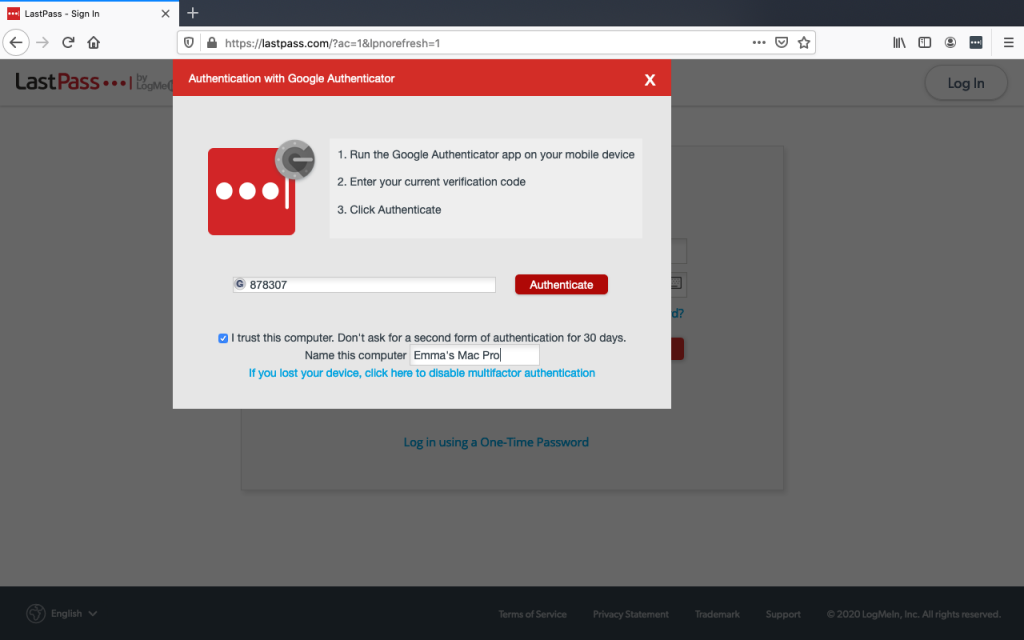Open the English language dropdown
The image size is (1024, 640).
[74, 613]
